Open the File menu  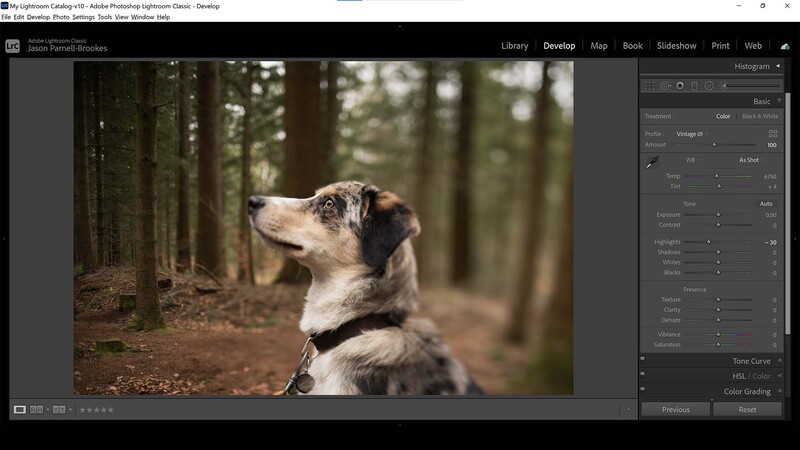point(6,17)
